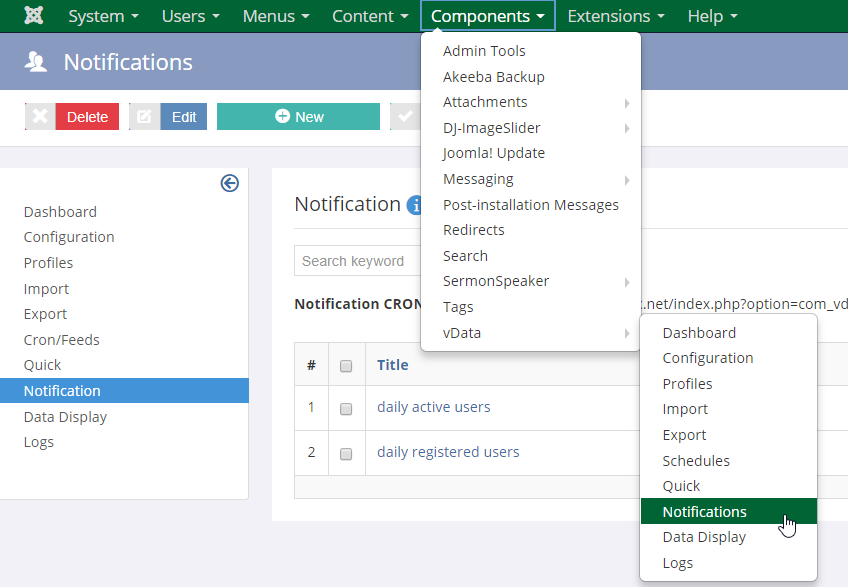Viewport: 848px width, 587px height.
Task: Choose Notifications in the vData submenu
Action: point(704,512)
